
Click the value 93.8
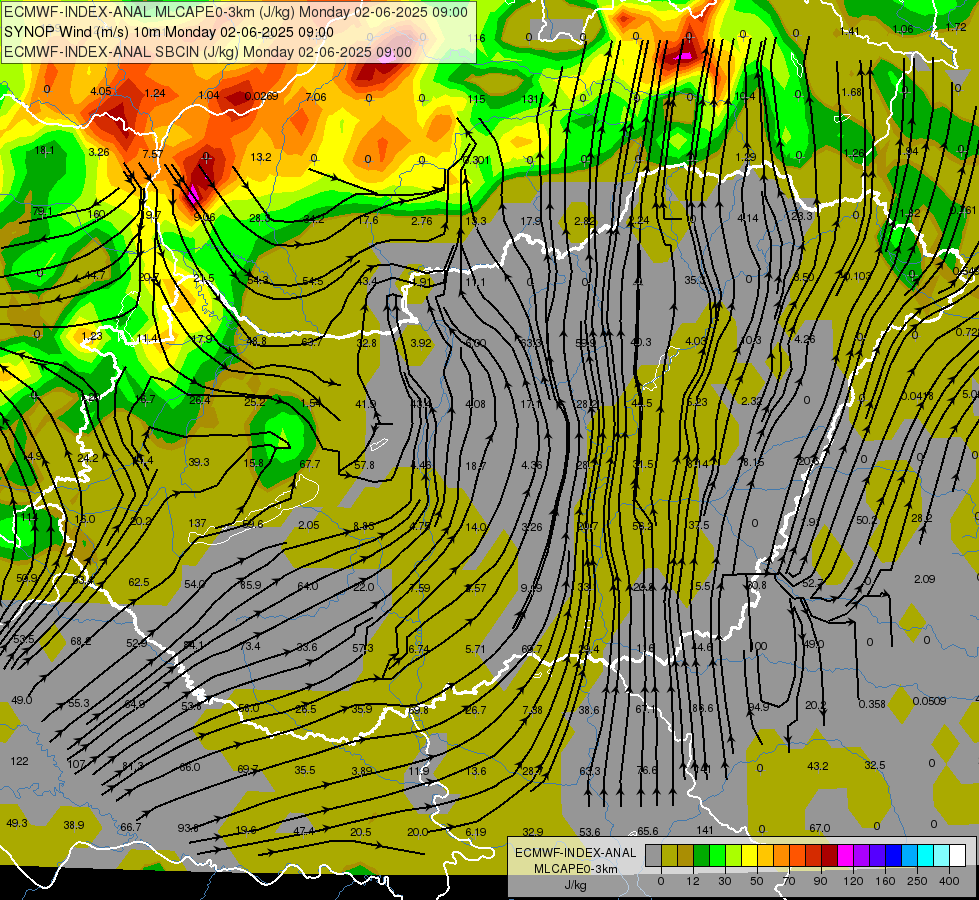tap(188, 828)
